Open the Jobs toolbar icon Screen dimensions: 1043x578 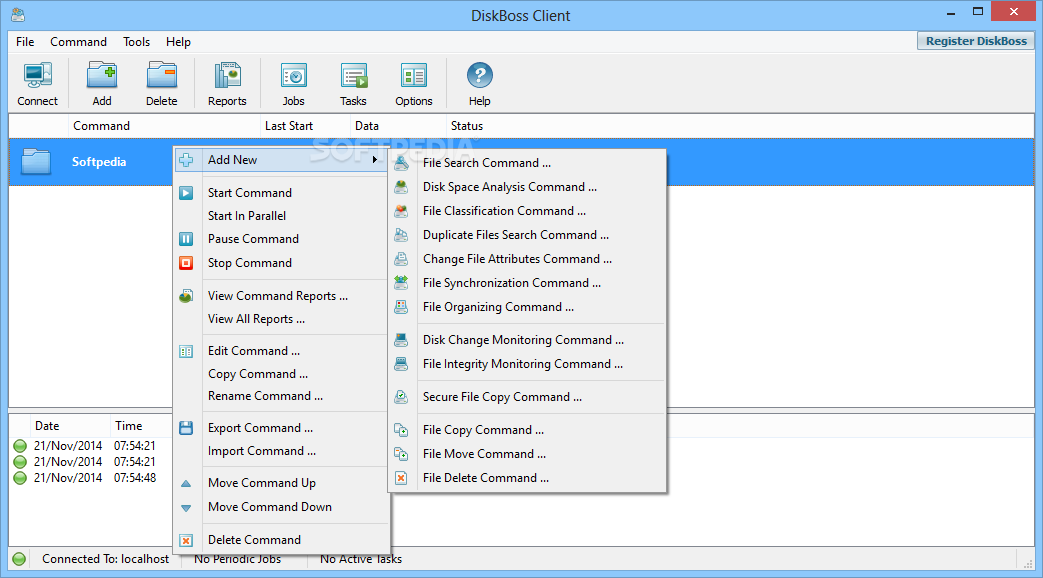coord(293,76)
